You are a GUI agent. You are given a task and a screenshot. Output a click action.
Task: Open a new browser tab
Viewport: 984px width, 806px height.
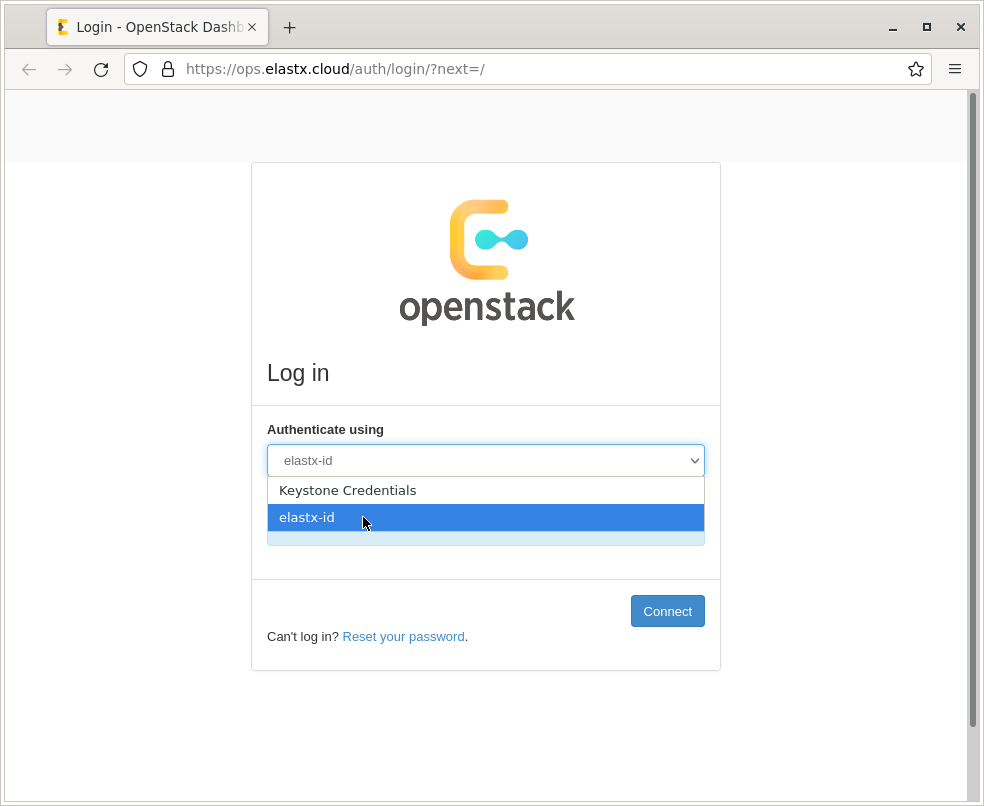[x=289, y=27]
